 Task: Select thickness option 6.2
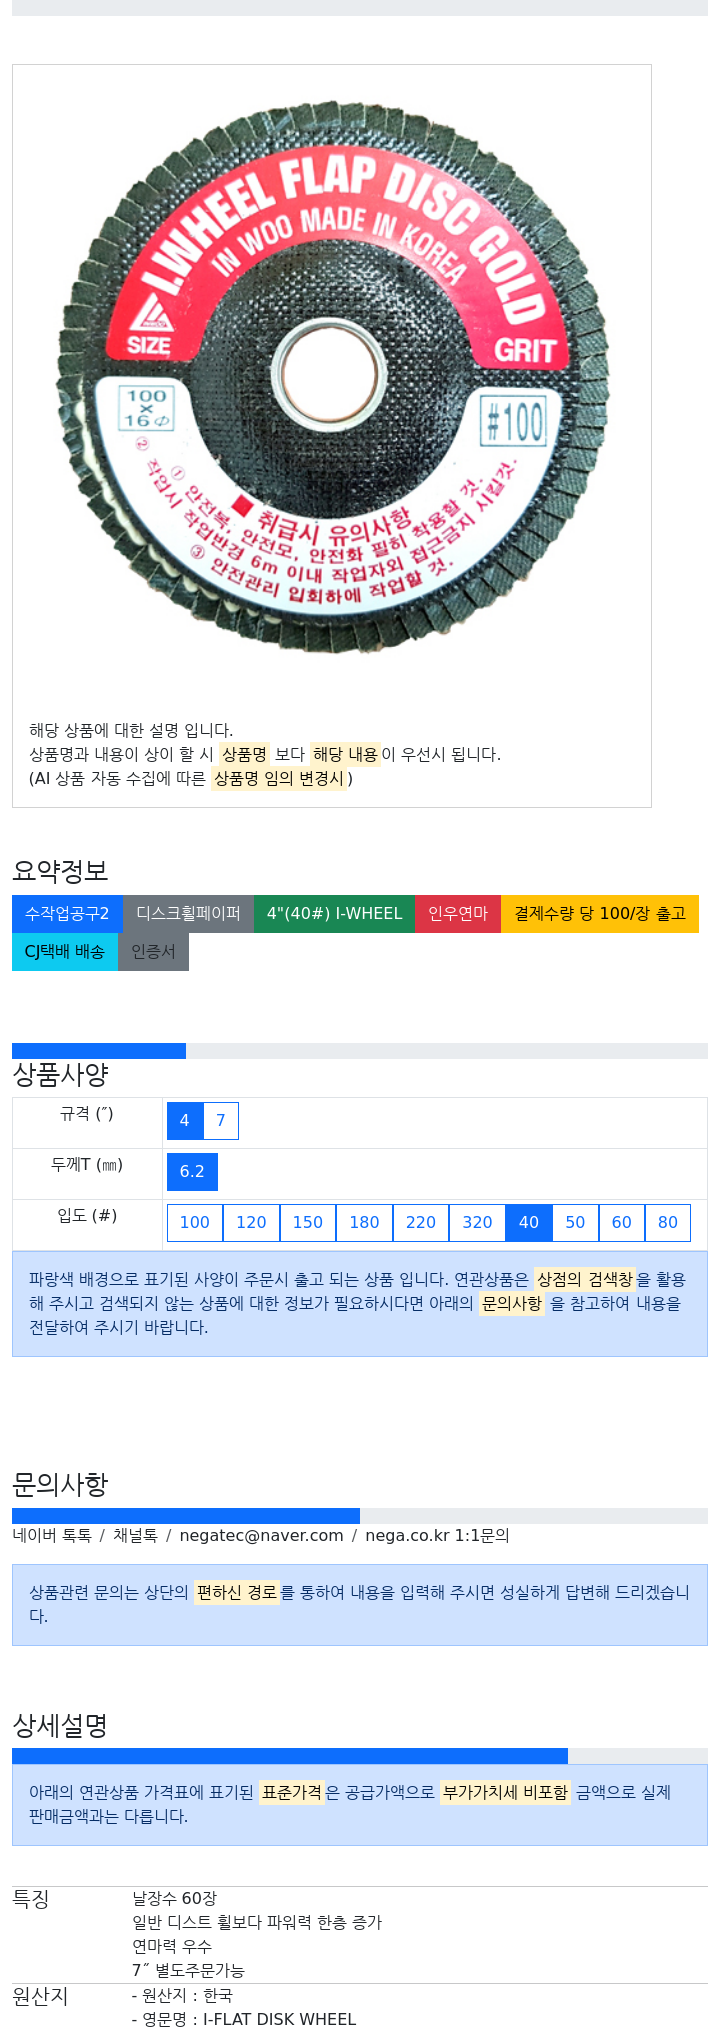point(192,1172)
